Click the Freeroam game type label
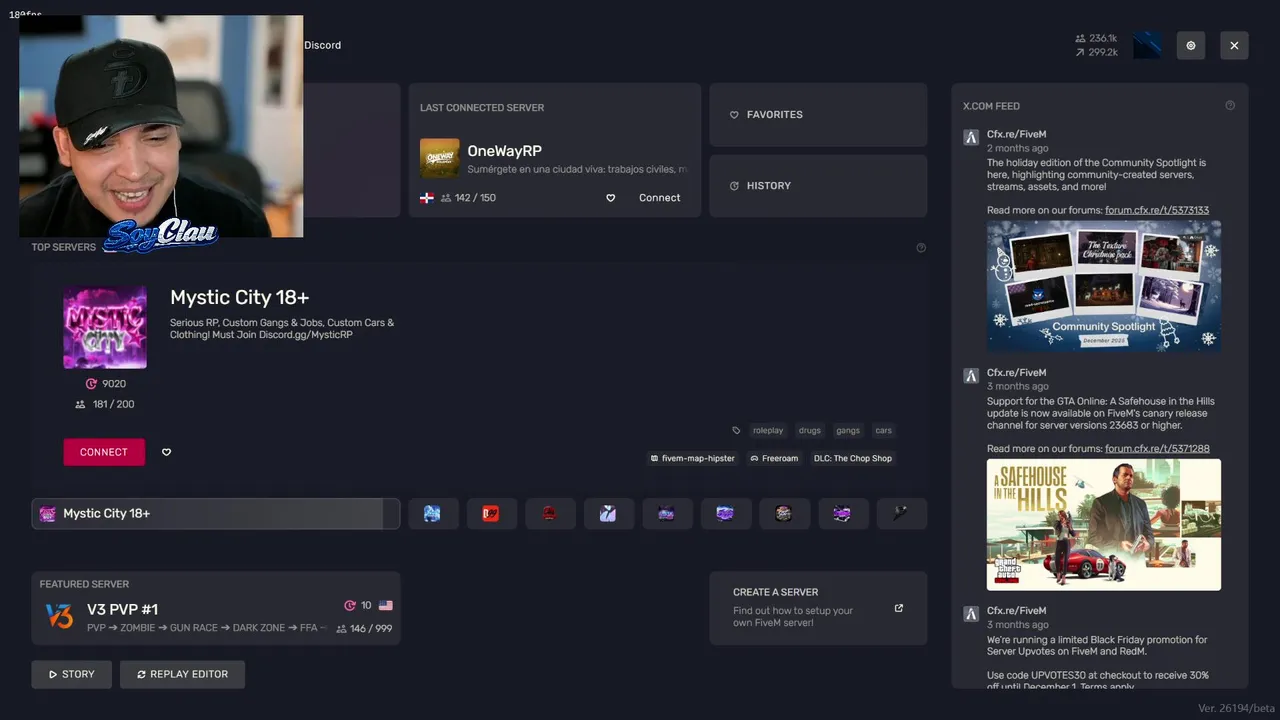This screenshot has width=1280, height=720. pyautogui.click(x=774, y=458)
